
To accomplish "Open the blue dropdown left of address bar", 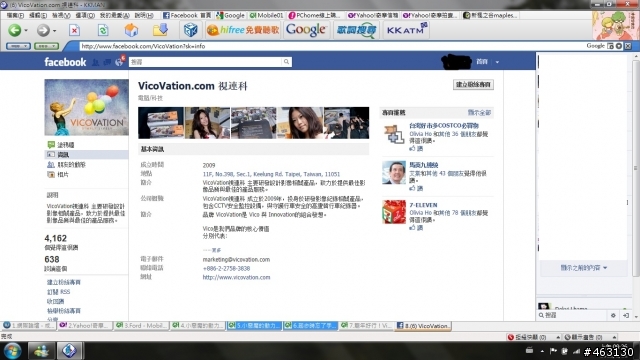I will tap(18, 46).
